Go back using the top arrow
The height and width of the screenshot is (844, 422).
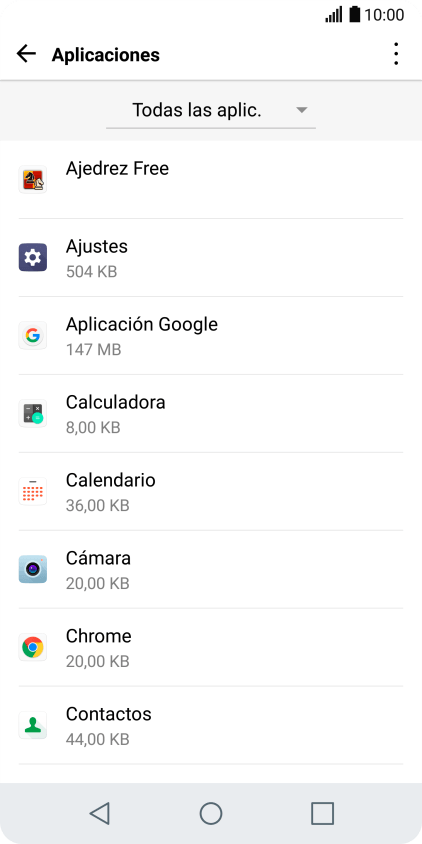coord(26,54)
